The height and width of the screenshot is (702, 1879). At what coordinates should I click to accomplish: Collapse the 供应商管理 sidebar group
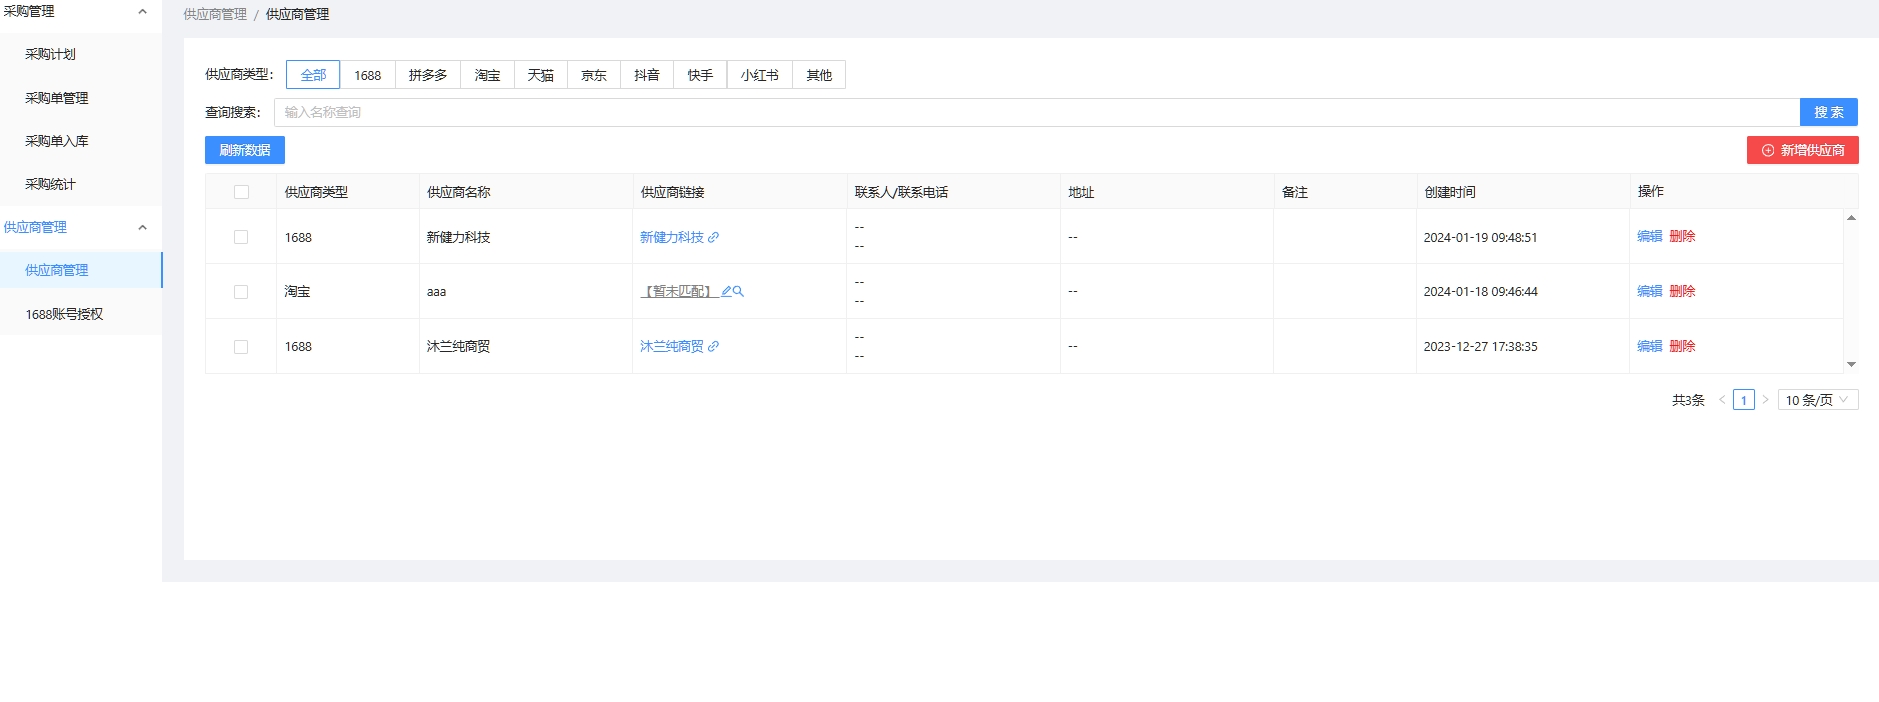(142, 227)
